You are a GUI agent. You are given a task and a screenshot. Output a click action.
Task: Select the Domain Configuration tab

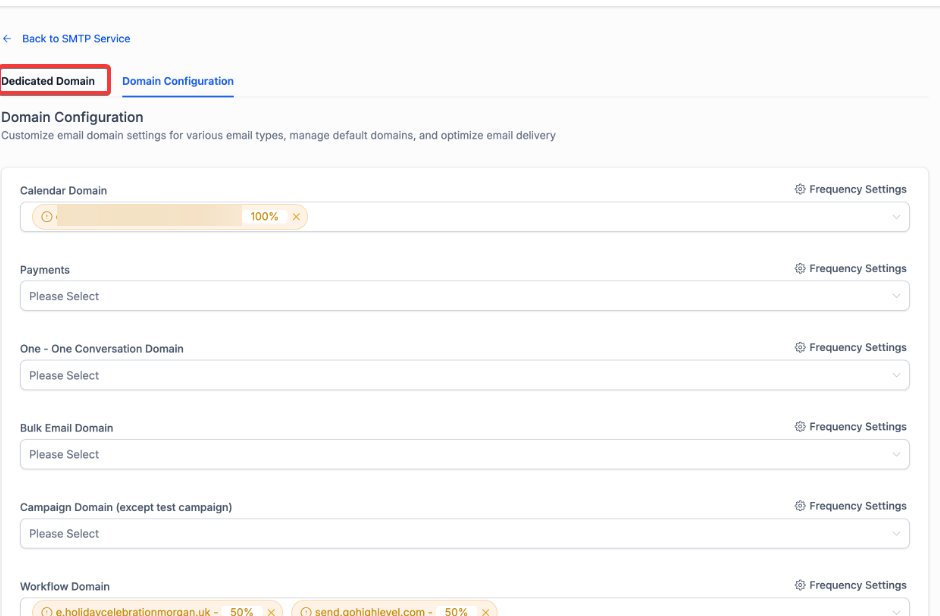[x=178, y=81]
